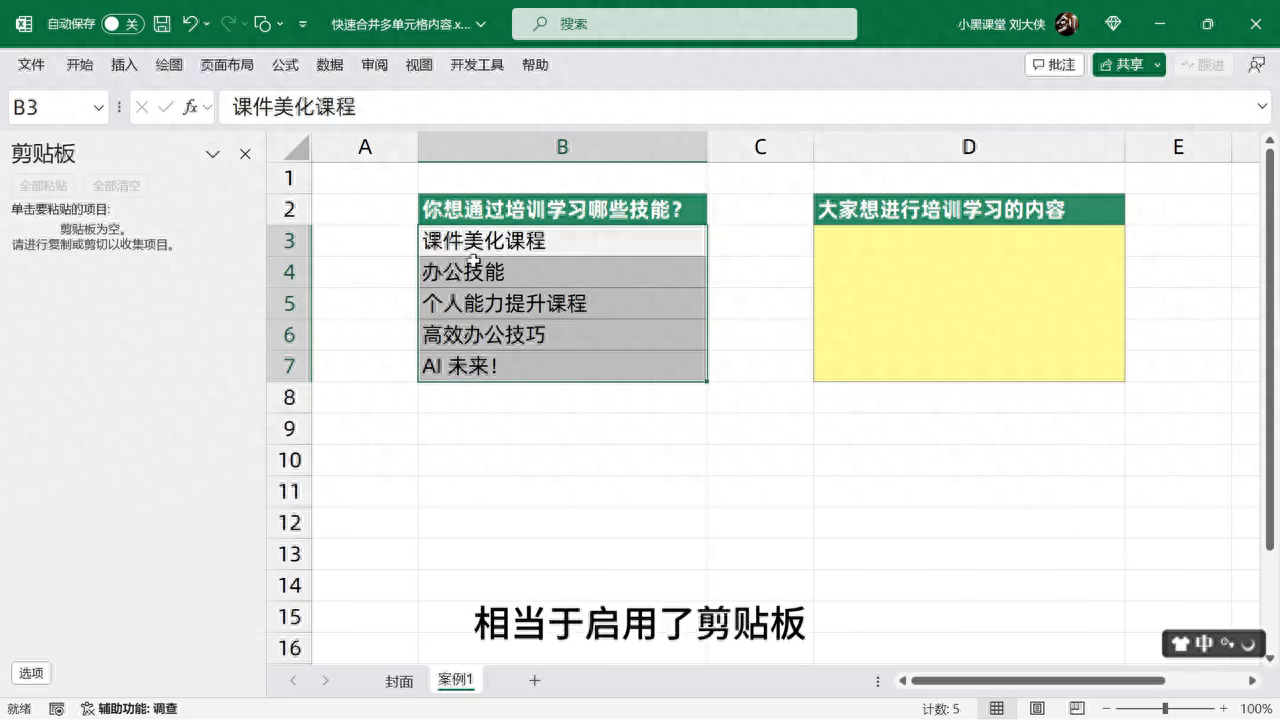Click the previous sheet navigation arrow

coord(293,681)
